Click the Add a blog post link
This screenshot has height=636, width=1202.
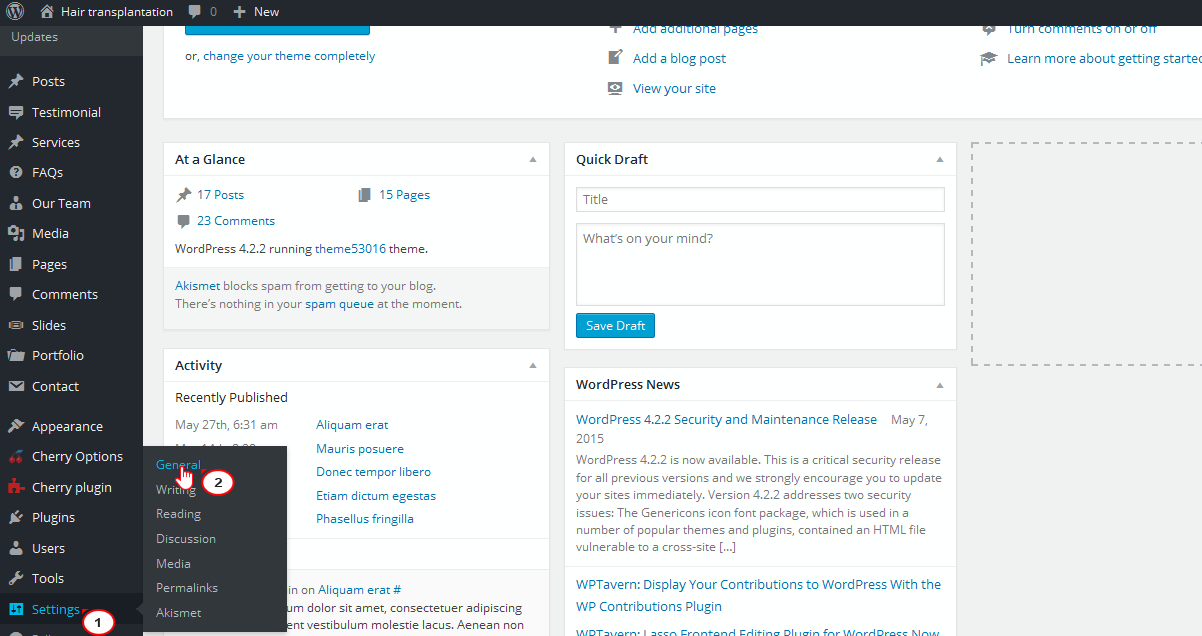(679, 58)
